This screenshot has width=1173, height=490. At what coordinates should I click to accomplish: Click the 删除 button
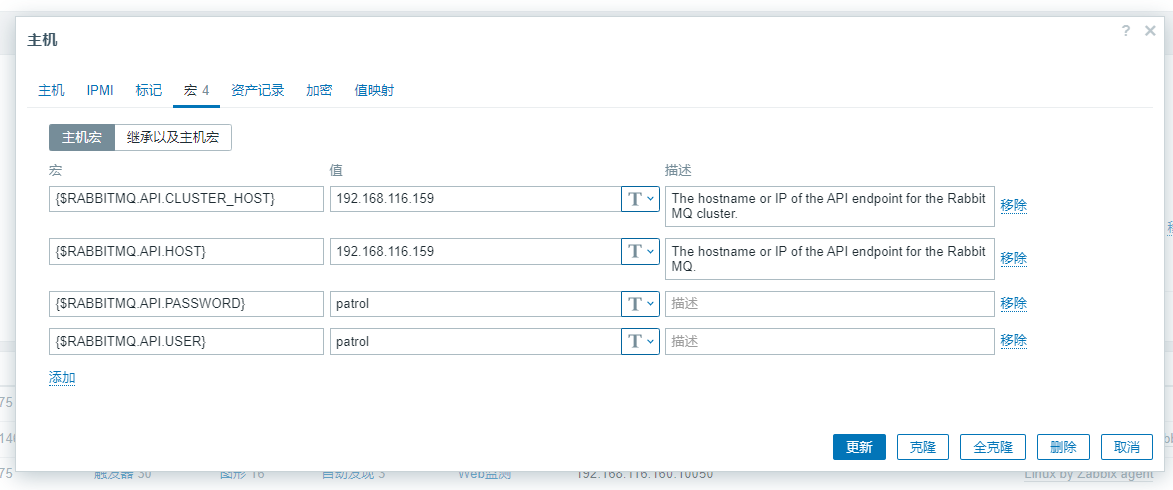click(1063, 447)
